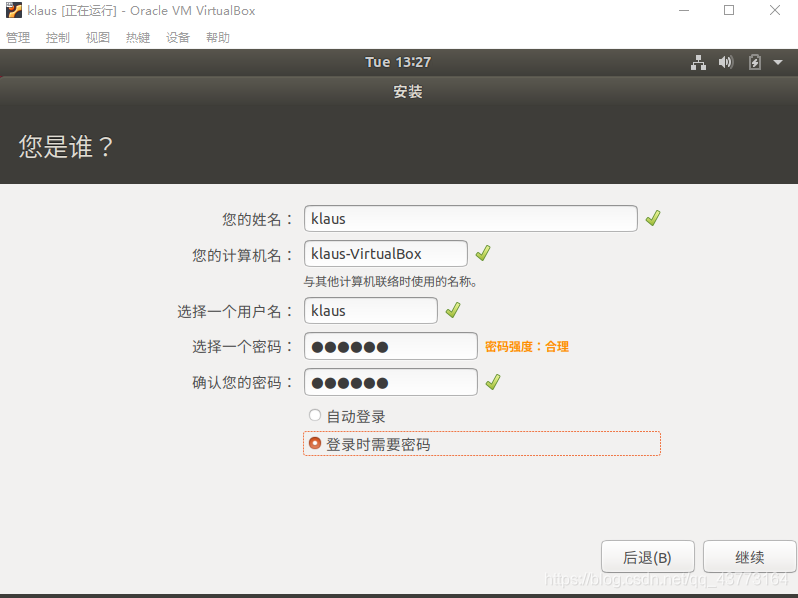
Task: Minimize the VirtualBox window
Action: [684, 10]
